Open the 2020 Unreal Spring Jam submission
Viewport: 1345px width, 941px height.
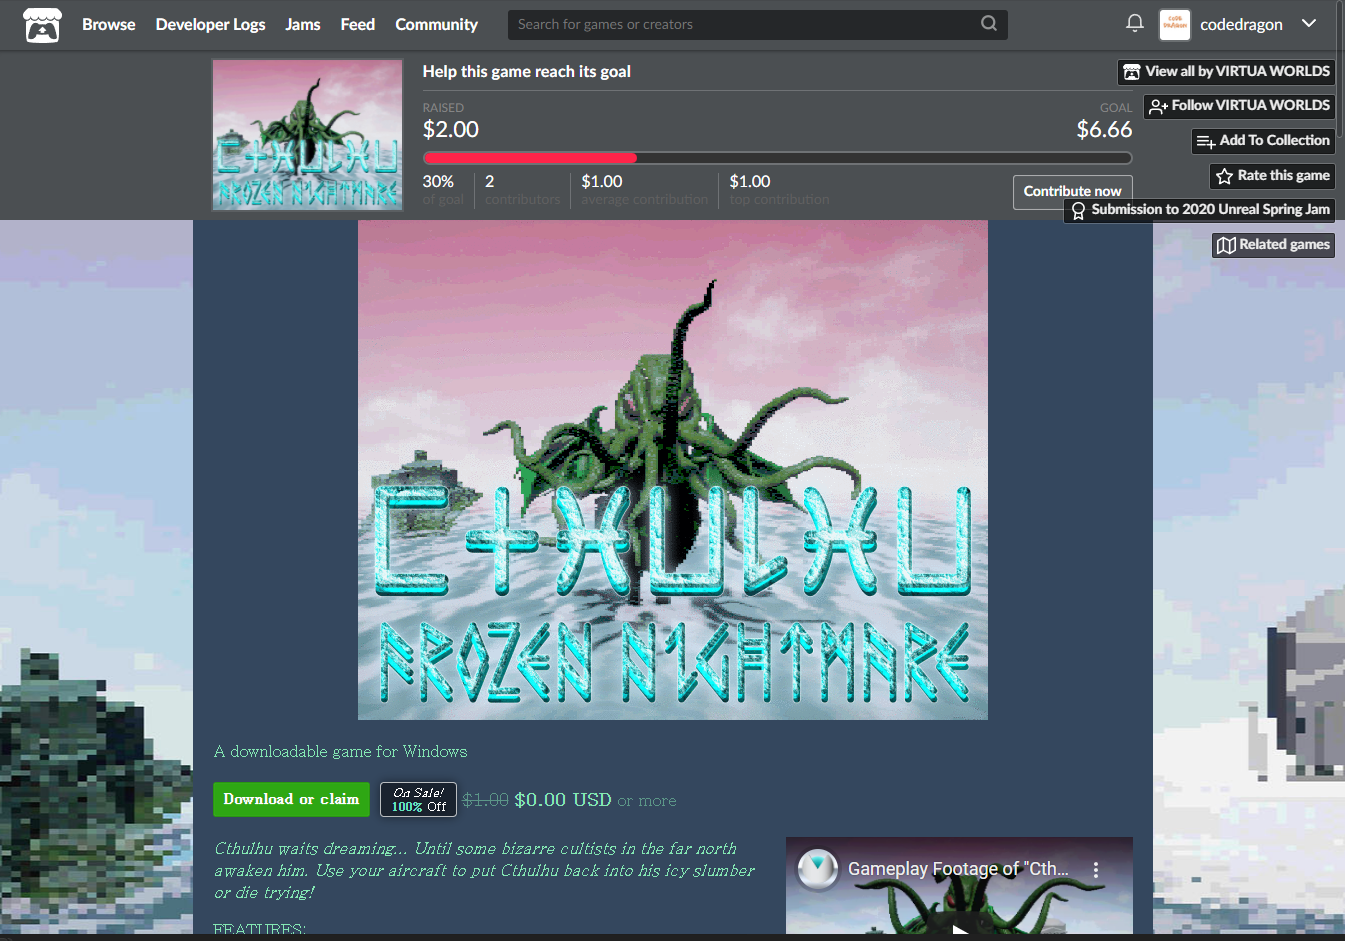pyautogui.click(x=1199, y=210)
